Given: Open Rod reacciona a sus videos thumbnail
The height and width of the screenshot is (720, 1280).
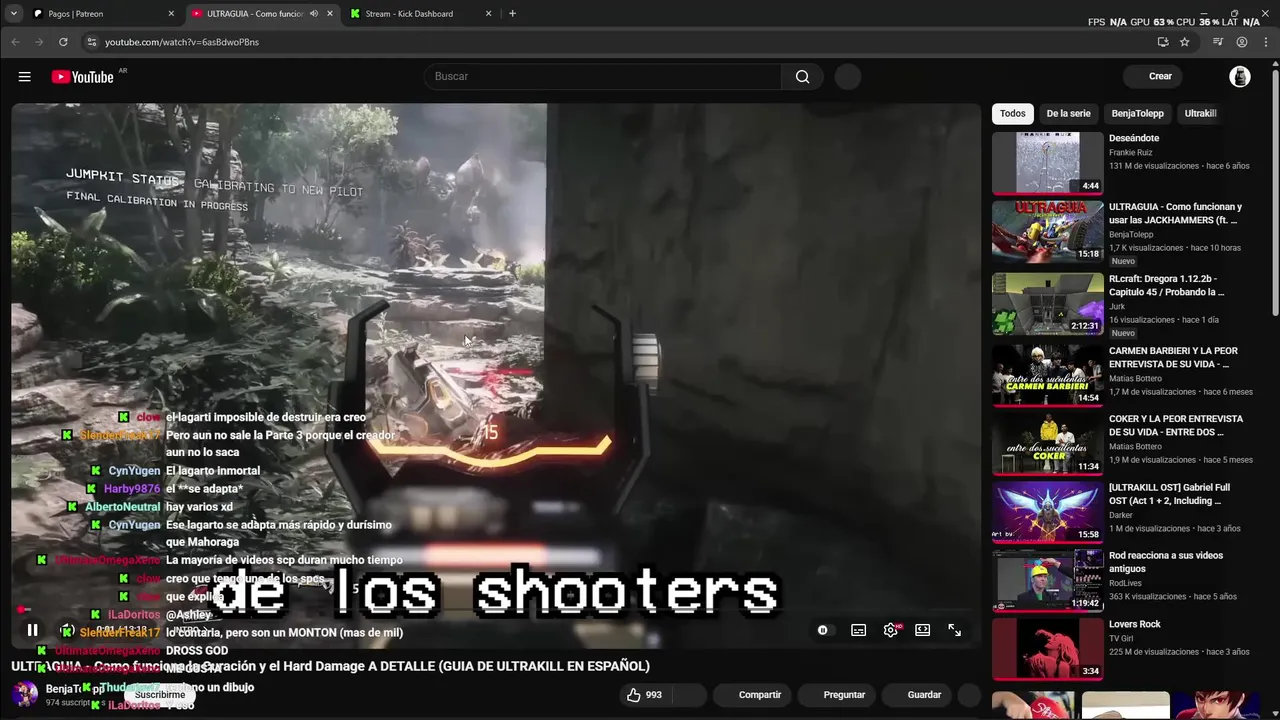Looking at the screenshot, I should [x=1048, y=580].
